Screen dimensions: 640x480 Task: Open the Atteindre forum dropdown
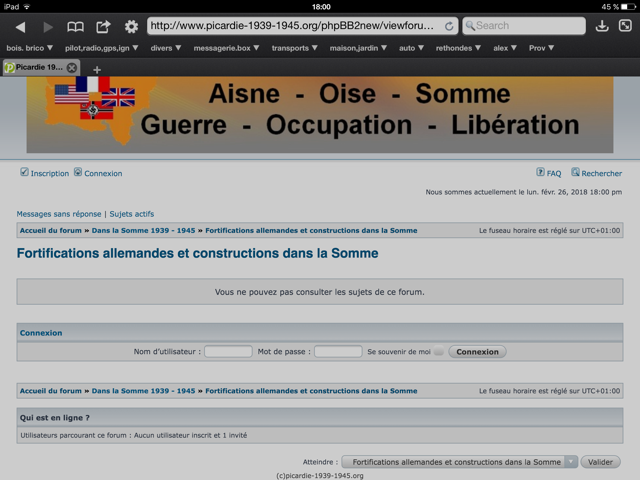460,462
